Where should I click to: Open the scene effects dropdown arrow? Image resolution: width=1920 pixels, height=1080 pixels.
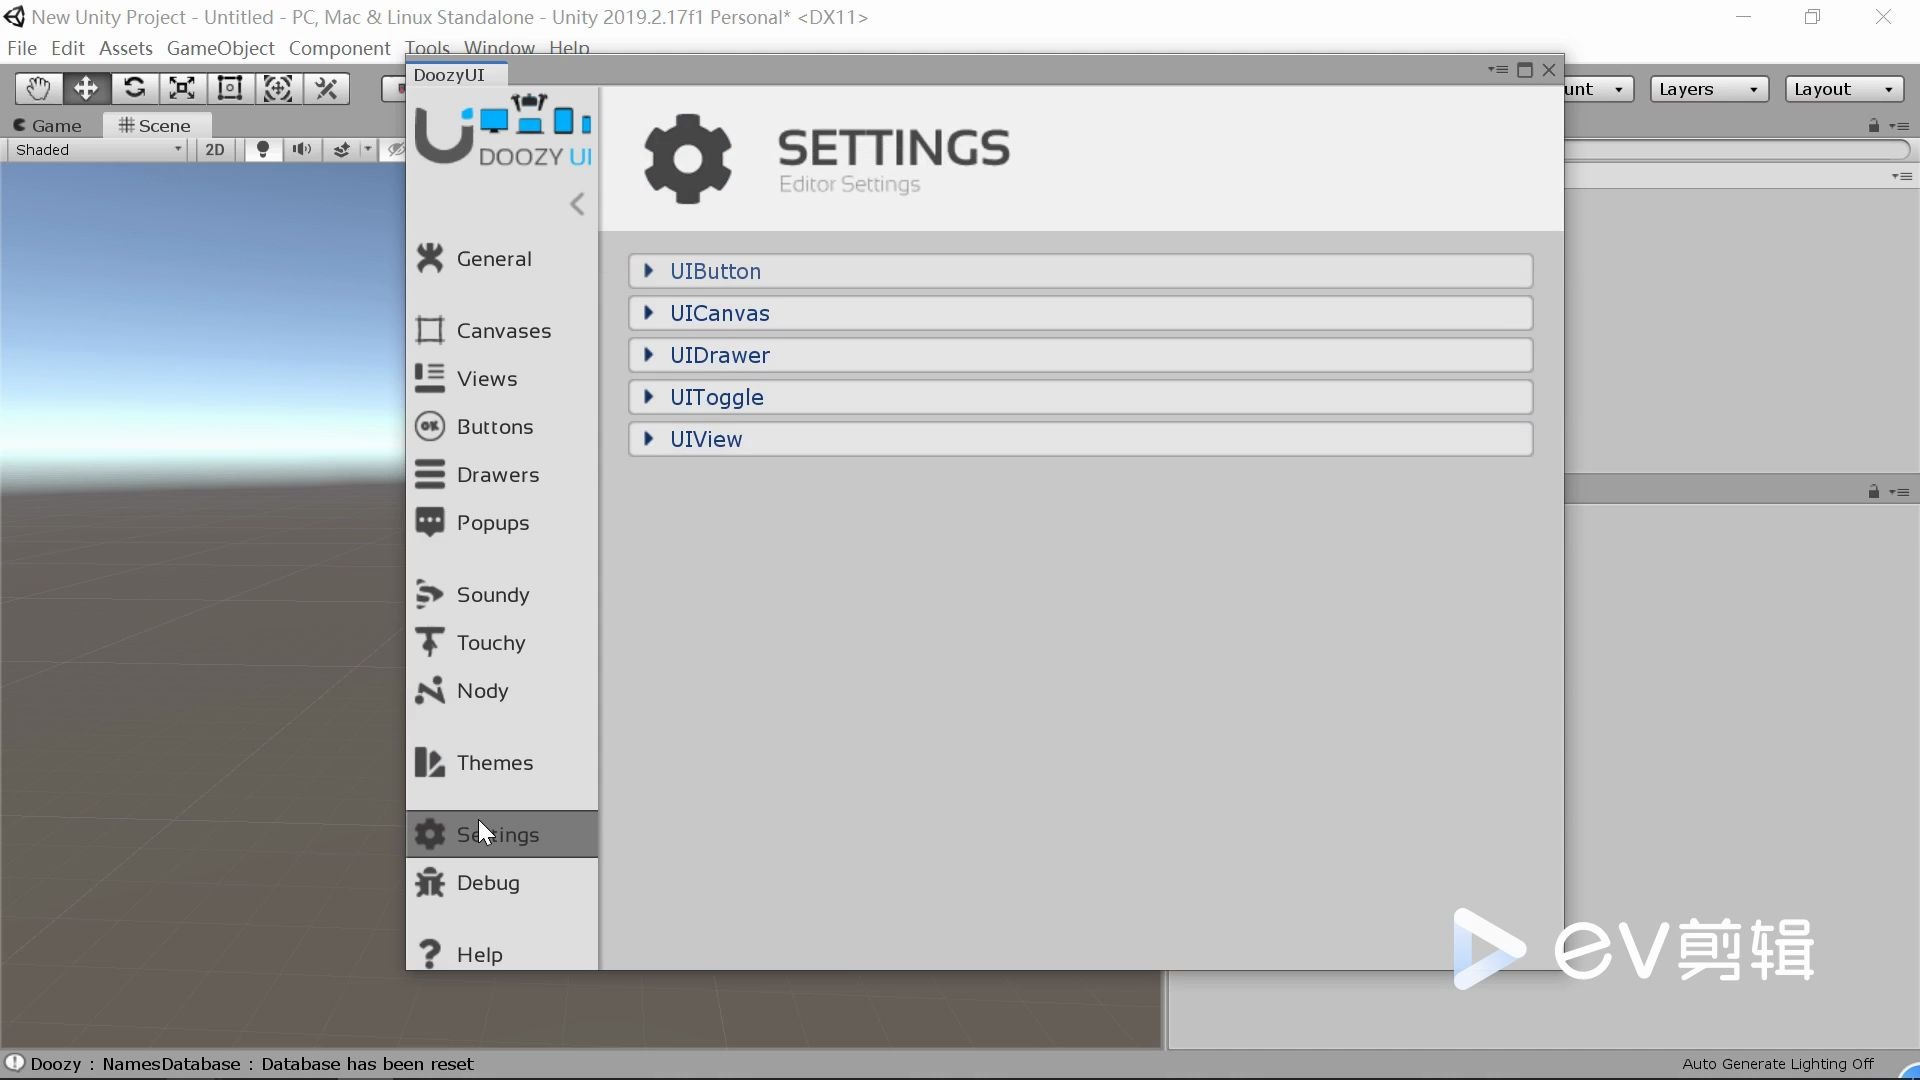[x=368, y=150]
